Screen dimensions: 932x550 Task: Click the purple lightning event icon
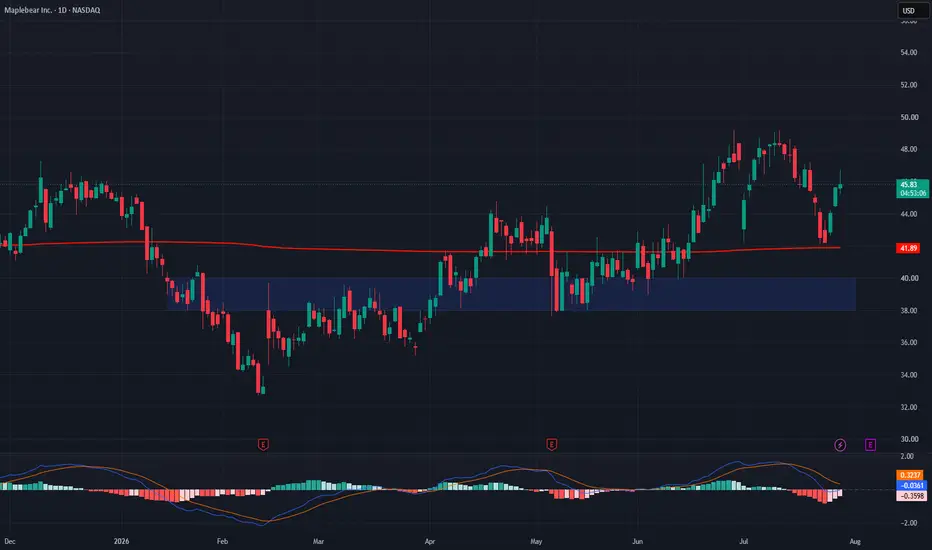(840, 445)
